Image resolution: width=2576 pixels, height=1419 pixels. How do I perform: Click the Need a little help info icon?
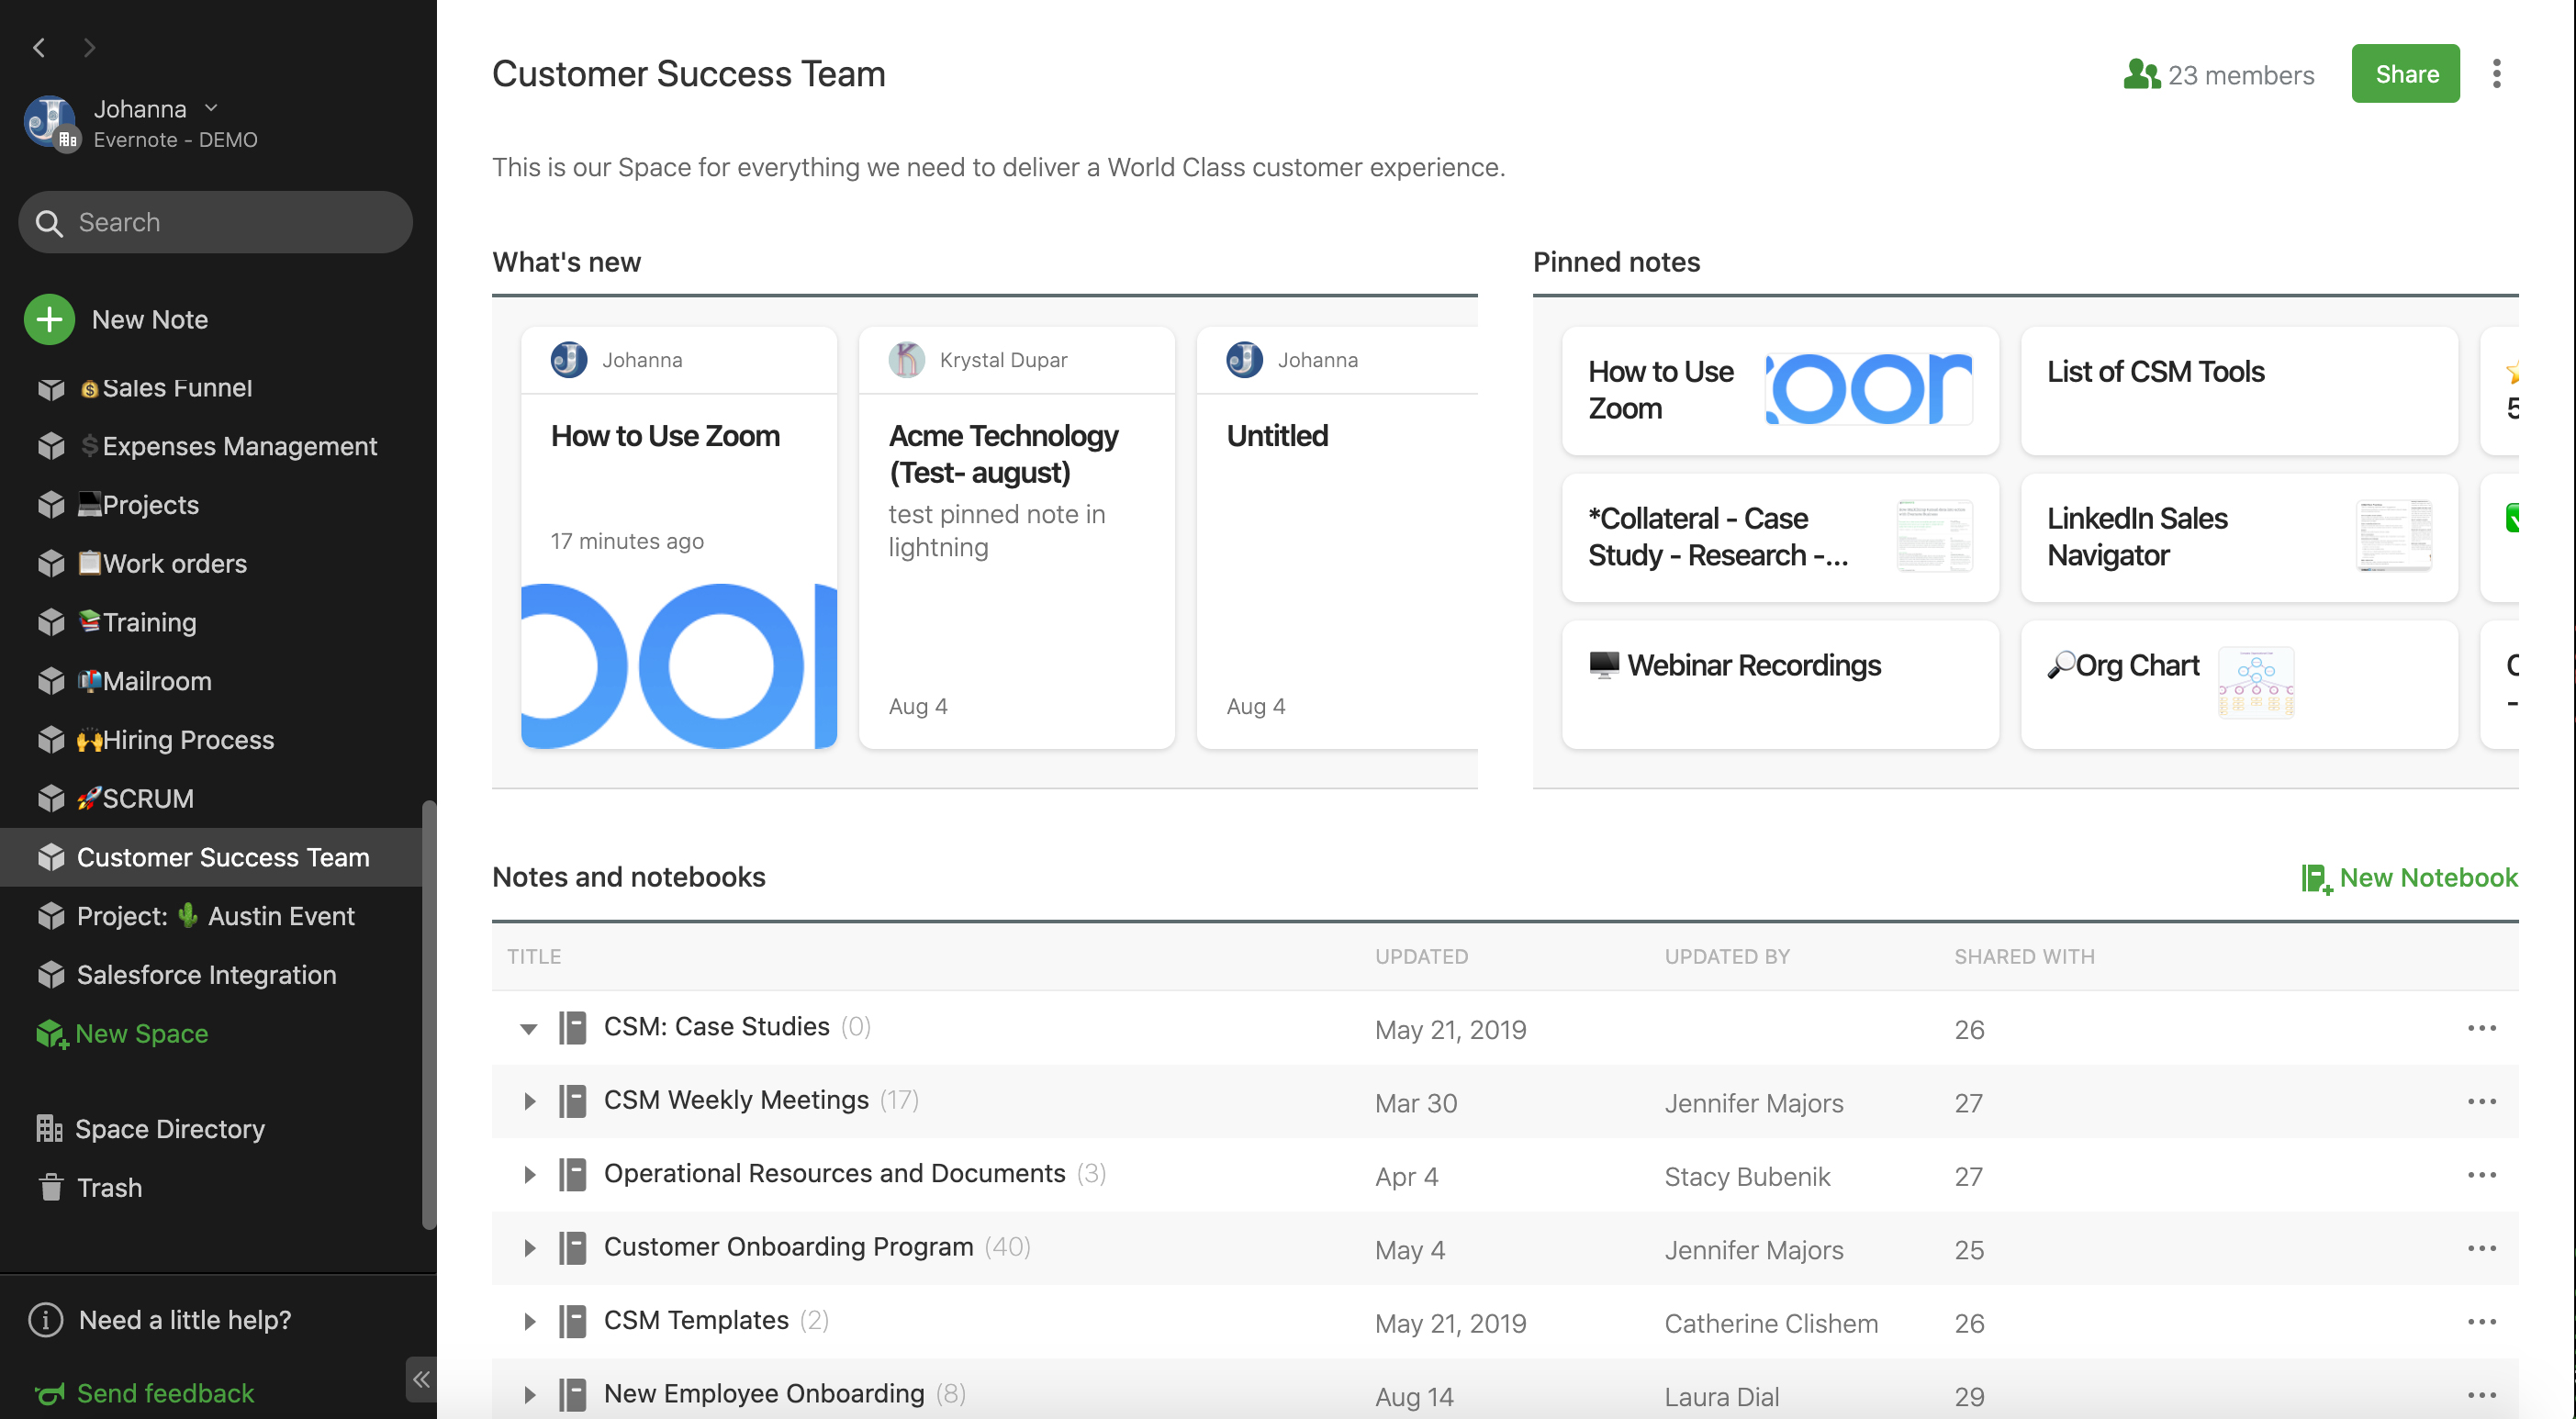pos(46,1319)
